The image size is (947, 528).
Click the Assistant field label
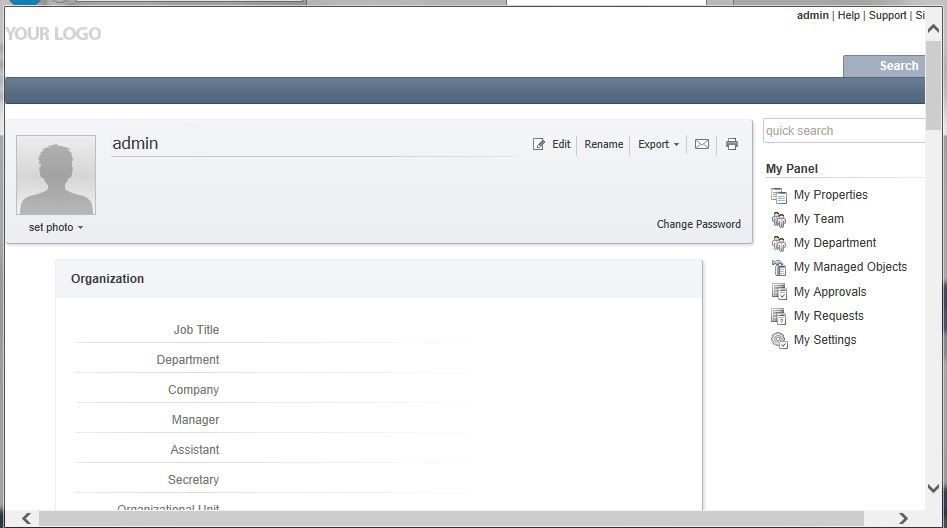pyautogui.click(x=194, y=450)
